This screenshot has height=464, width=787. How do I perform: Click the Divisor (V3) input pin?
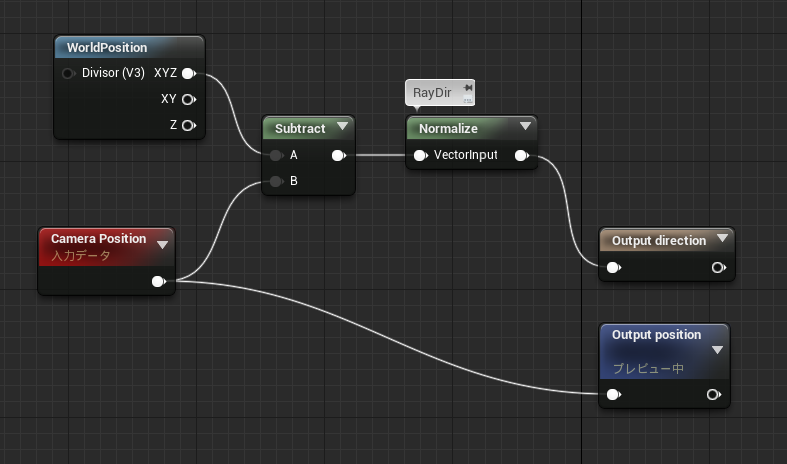(68, 73)
